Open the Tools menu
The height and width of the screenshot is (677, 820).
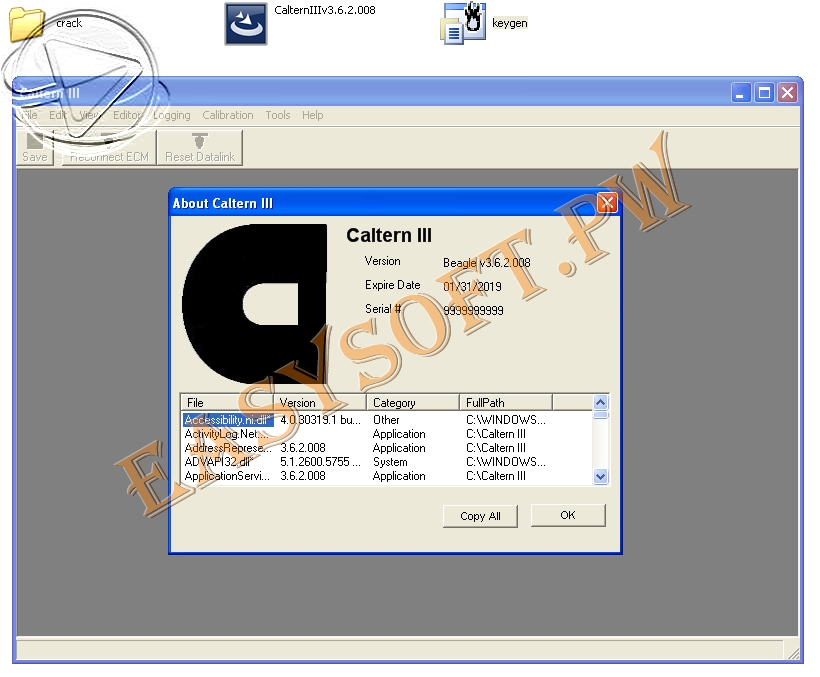[x=278, y=115]
